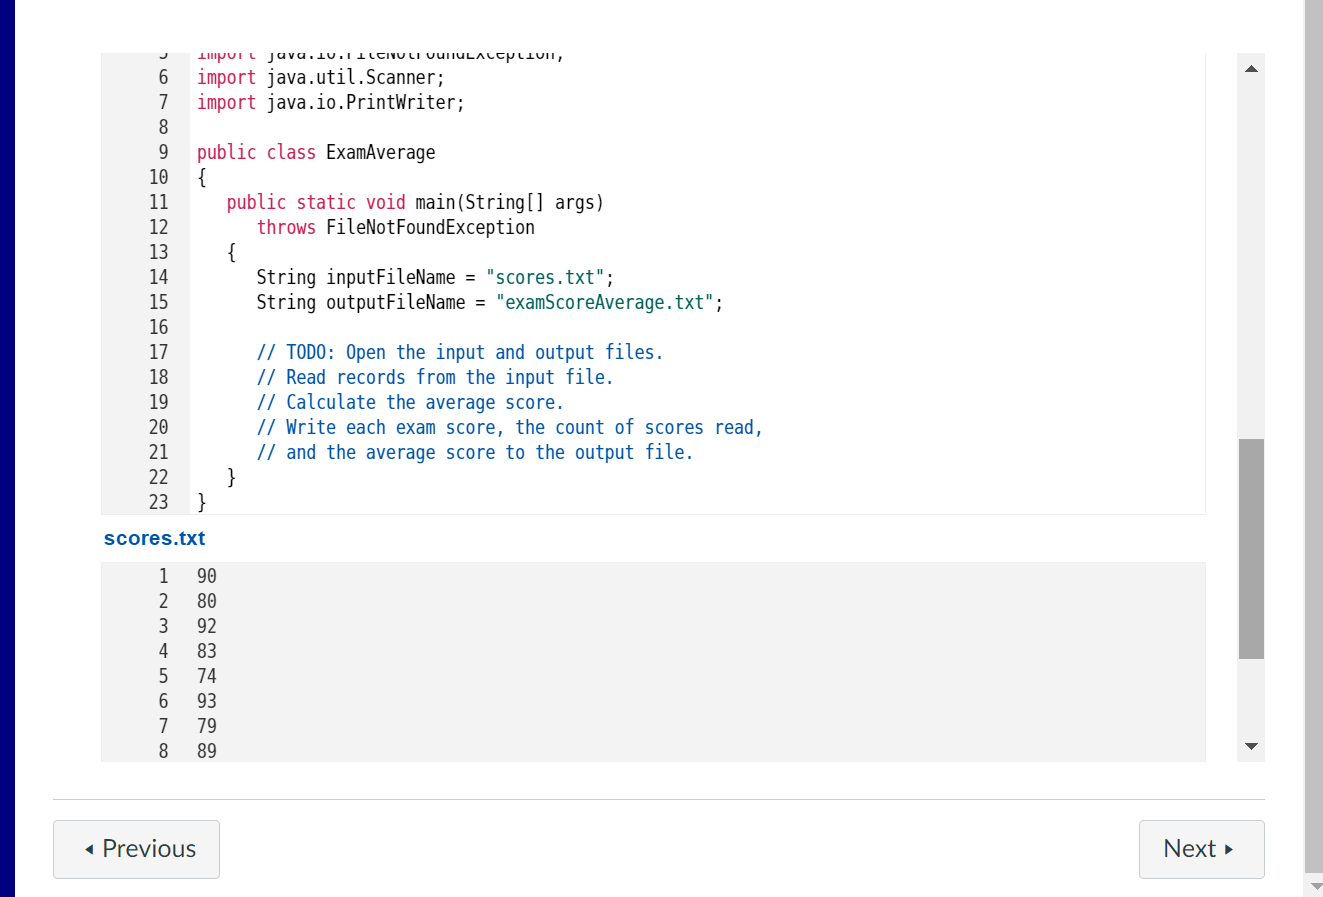Click the scroll-up arrow on the code panel
Screen dimensions: 1323x897
pyautogui.click(x=1250, y=67)
